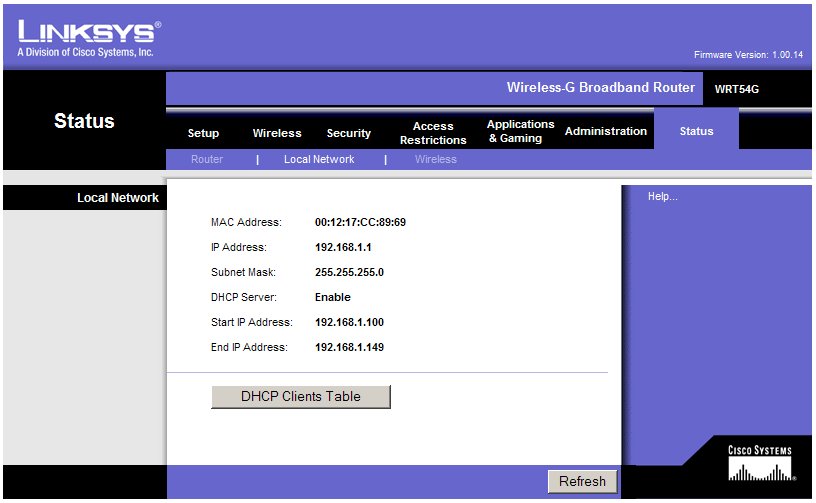Select subnet mask value 255.255.255.0
The height and width of the screenshot is (503, 816).
(x=349, y=272)
